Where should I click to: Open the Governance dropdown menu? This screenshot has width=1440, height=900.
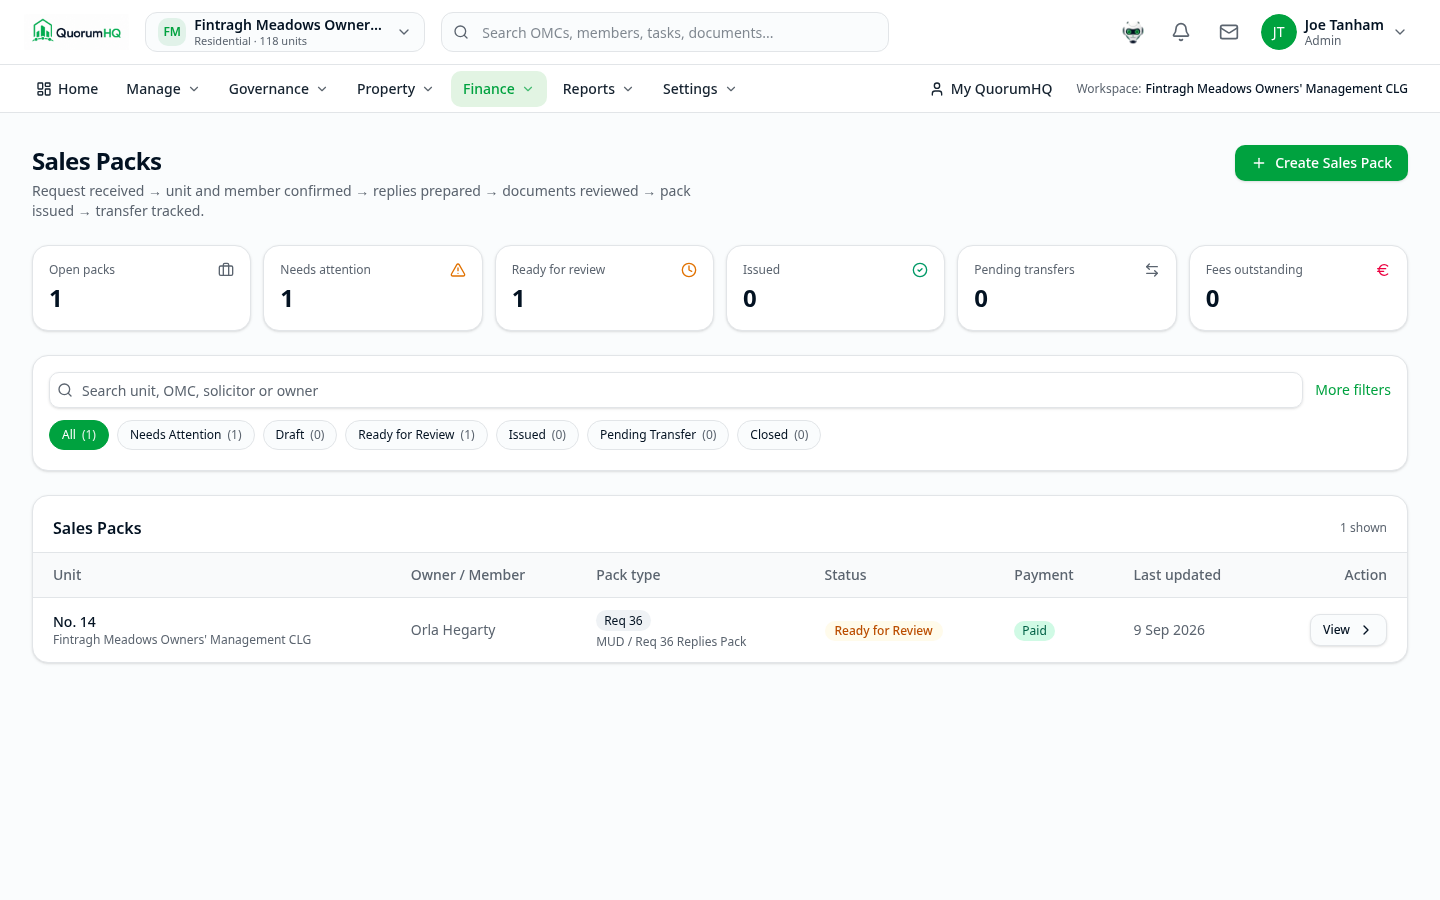(x=278, y=89)
